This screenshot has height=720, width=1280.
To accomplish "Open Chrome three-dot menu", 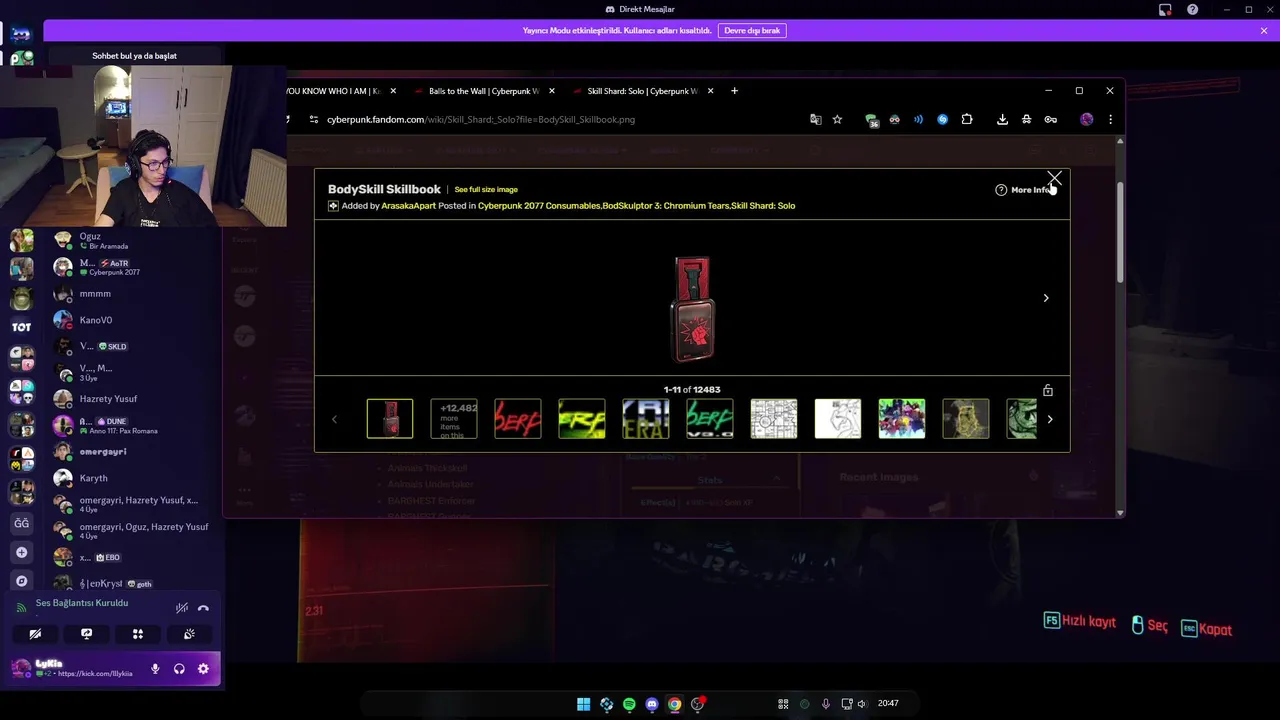I will 1110,119.
